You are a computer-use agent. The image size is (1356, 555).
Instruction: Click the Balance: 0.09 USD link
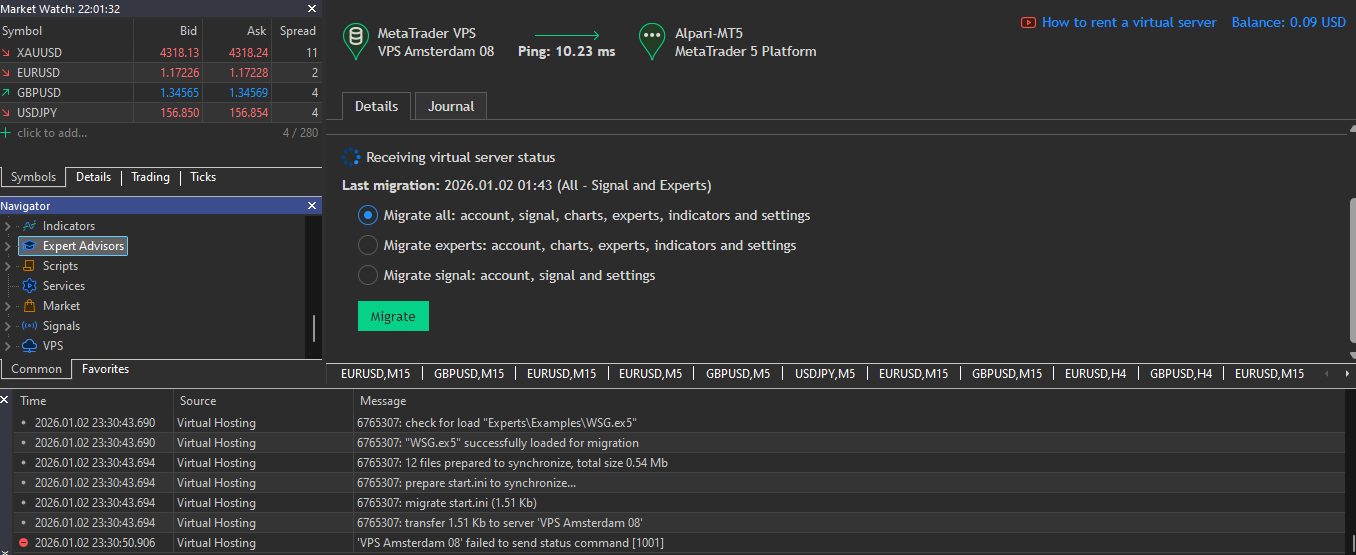click(x=1289, y=22)
